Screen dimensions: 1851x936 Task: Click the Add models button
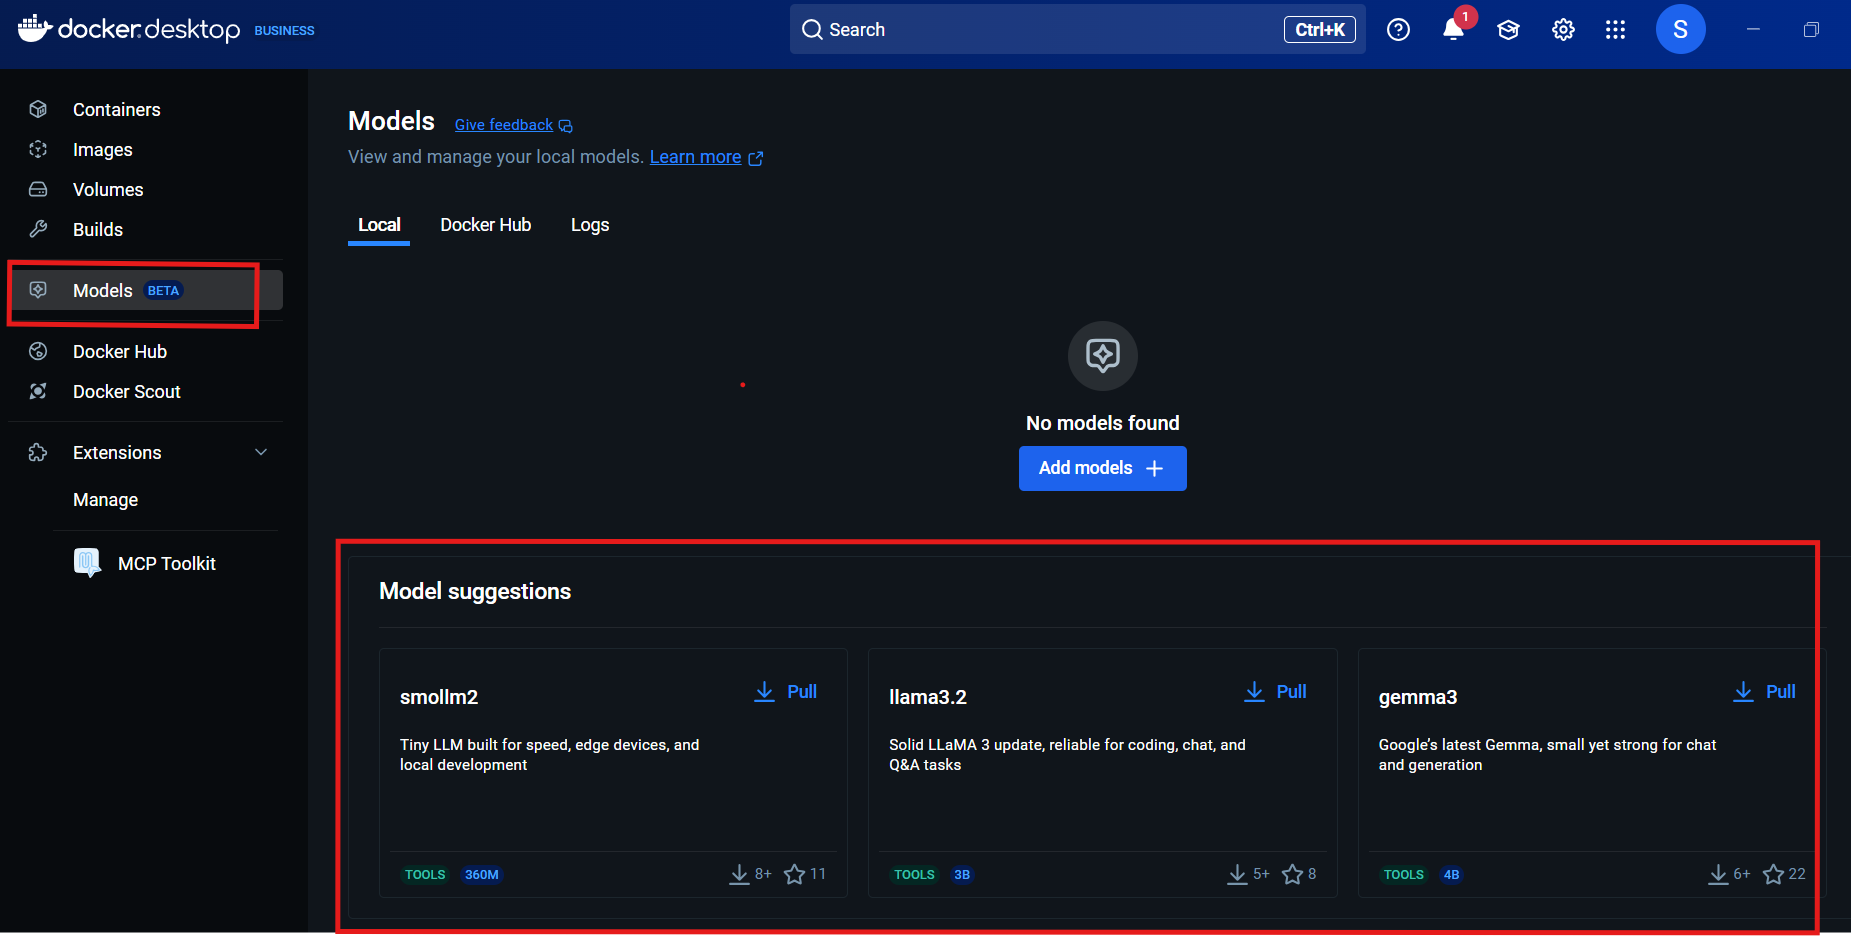1102,468
